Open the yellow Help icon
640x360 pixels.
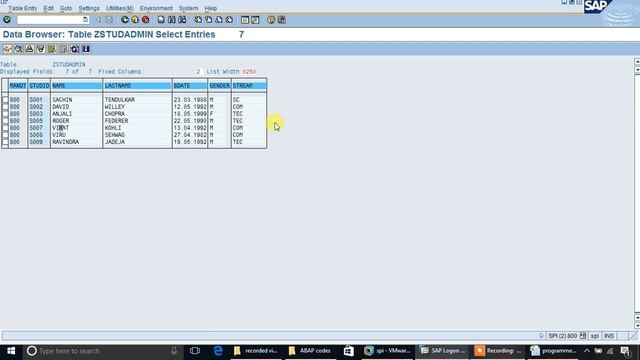(271, 20)
